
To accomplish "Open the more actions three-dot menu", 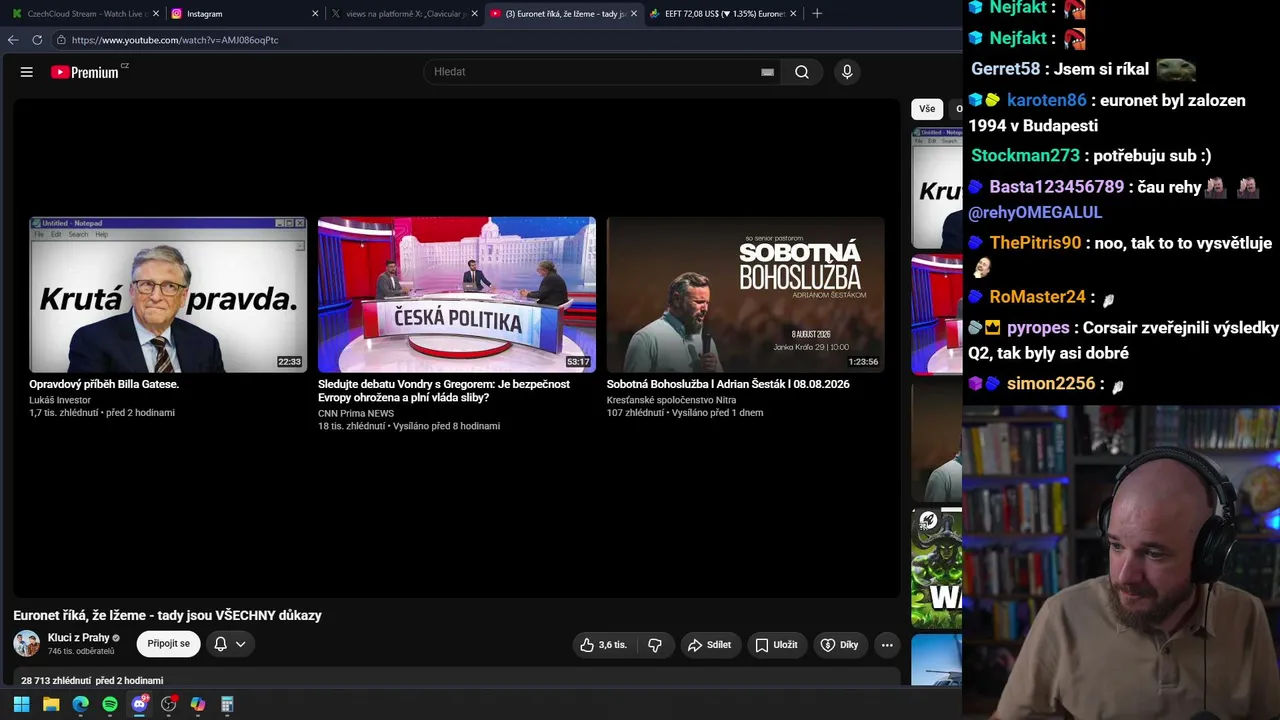I will pyautogui.click(x=887, y=645).
